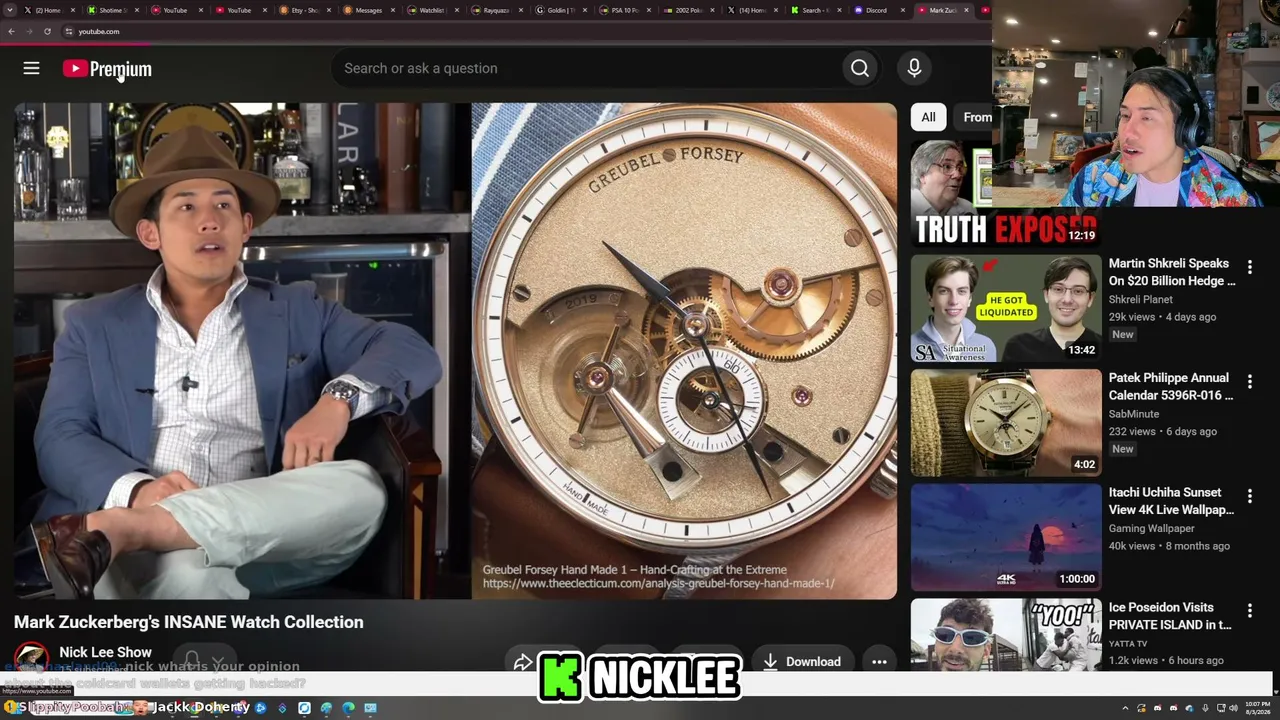Go back with the browser back arrow

(x=11, y=31)
